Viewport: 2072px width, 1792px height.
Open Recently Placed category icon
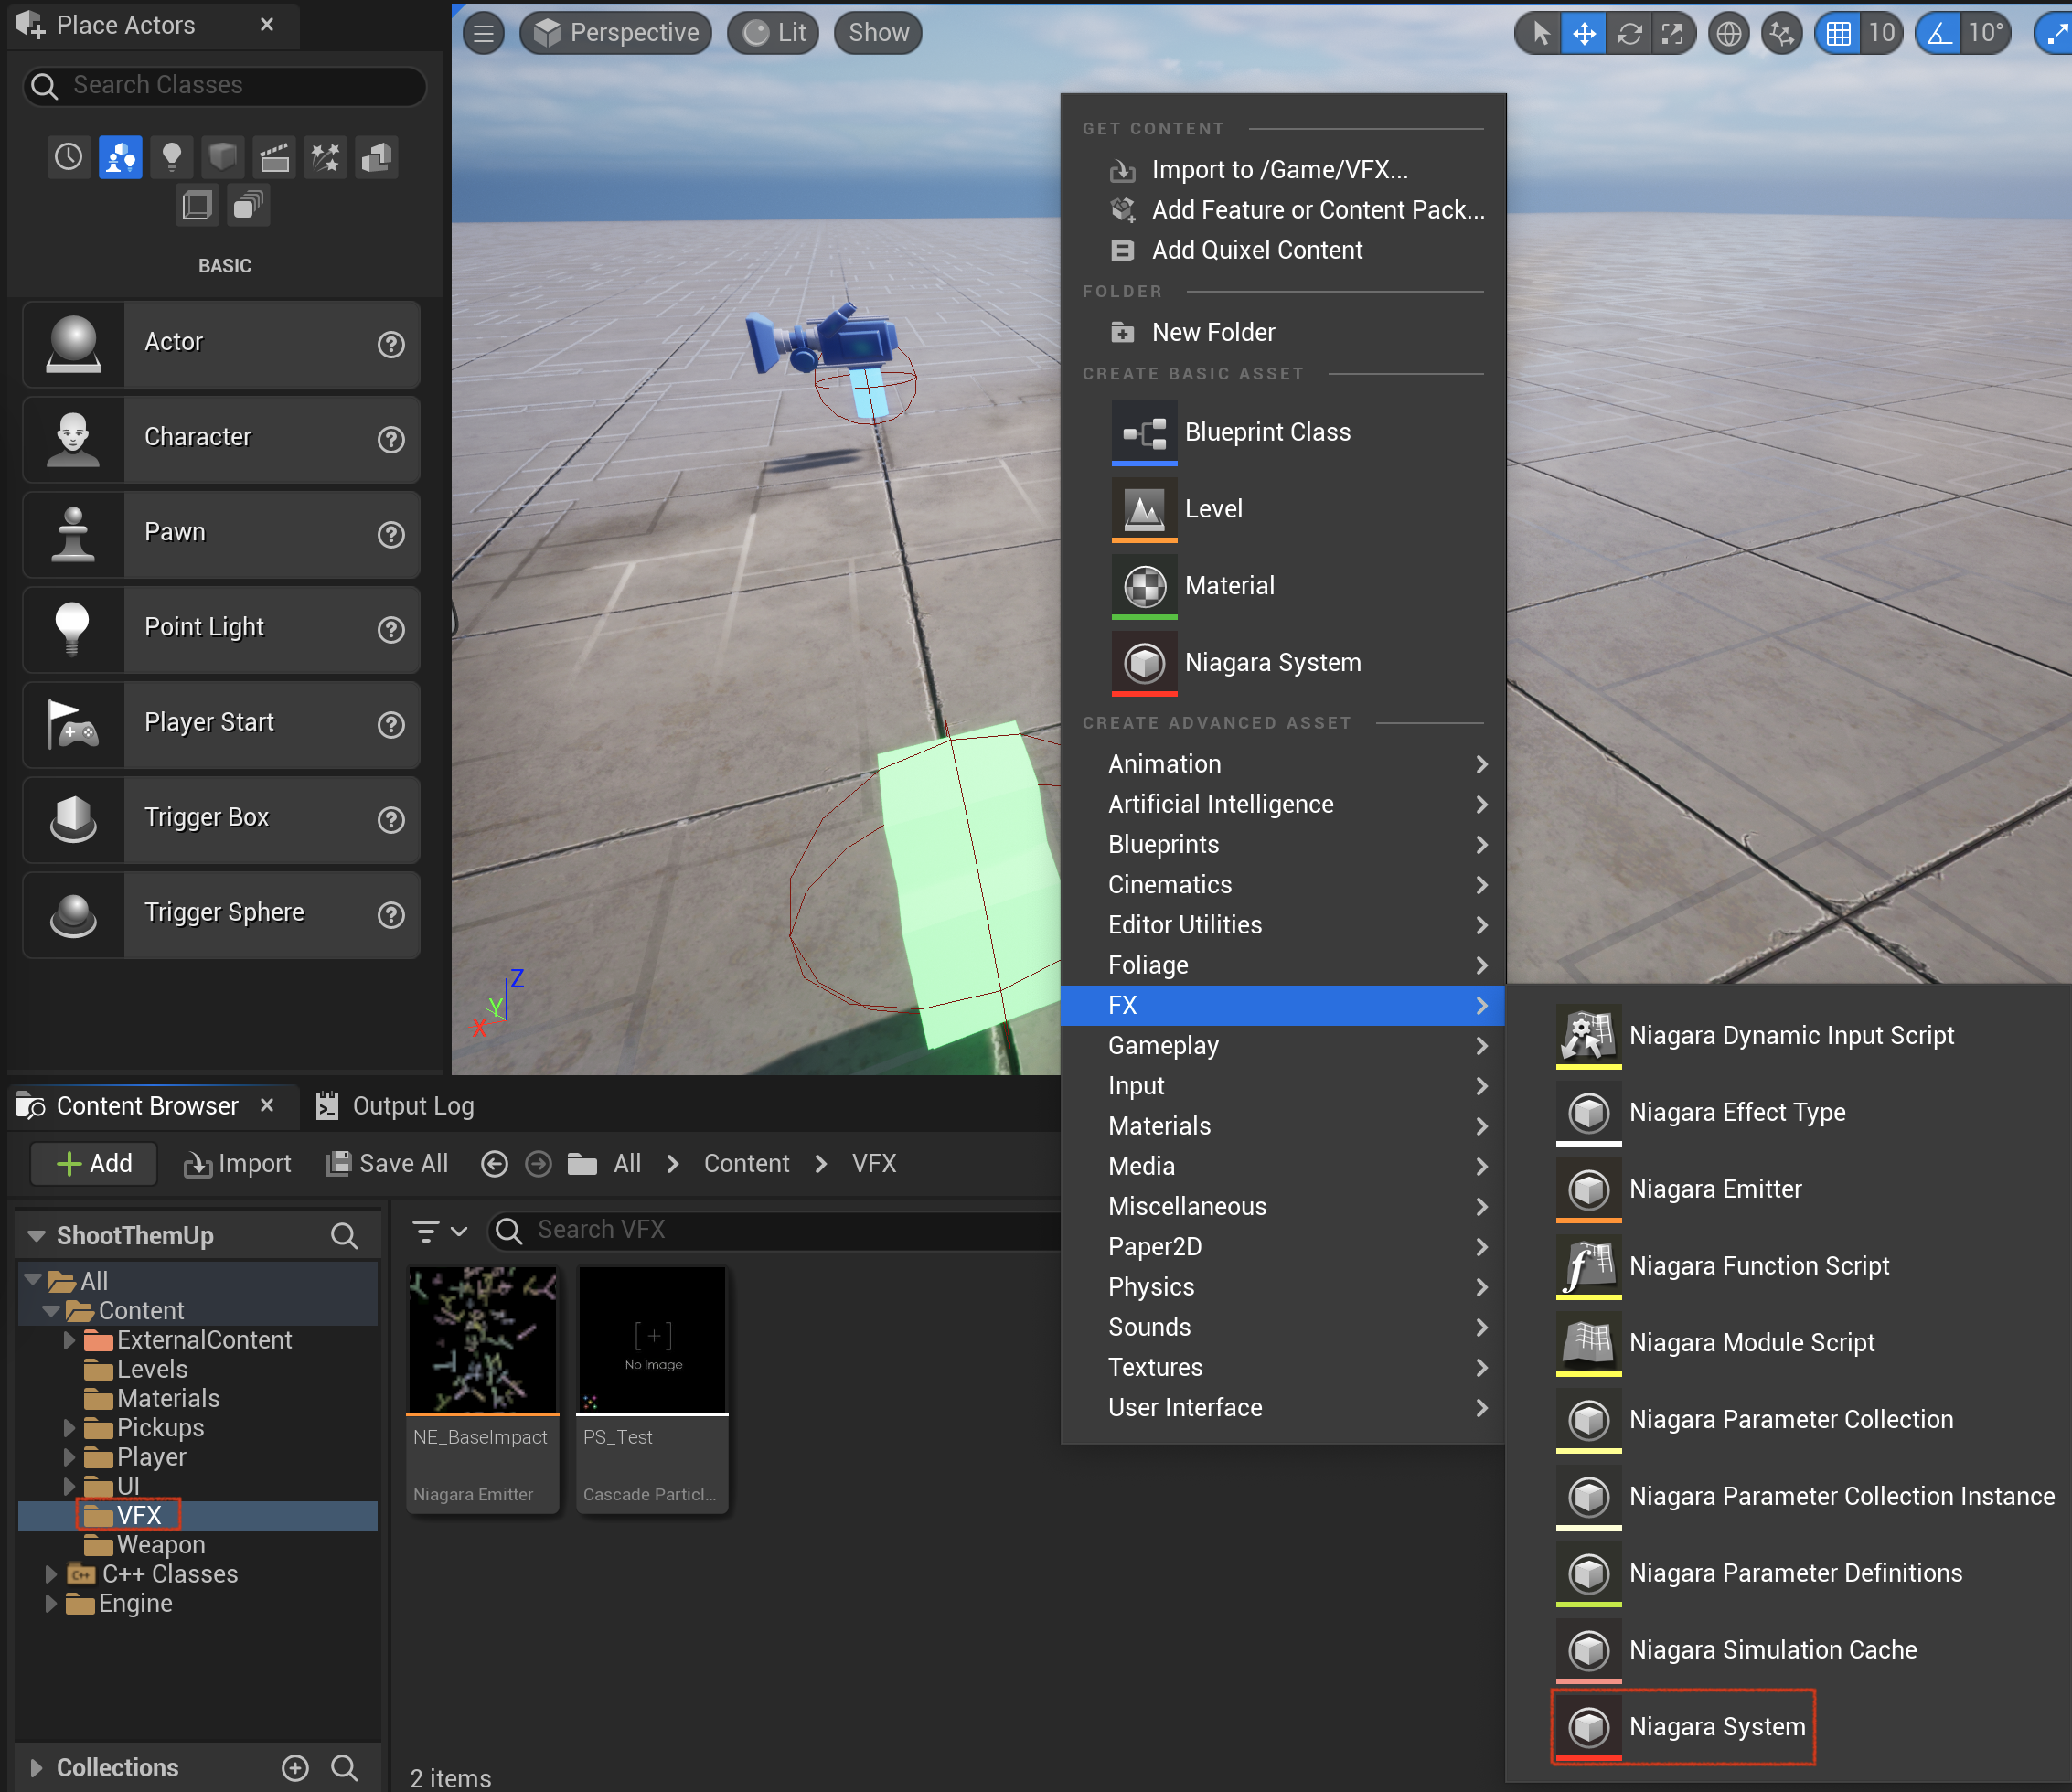[x=68, y=157]
